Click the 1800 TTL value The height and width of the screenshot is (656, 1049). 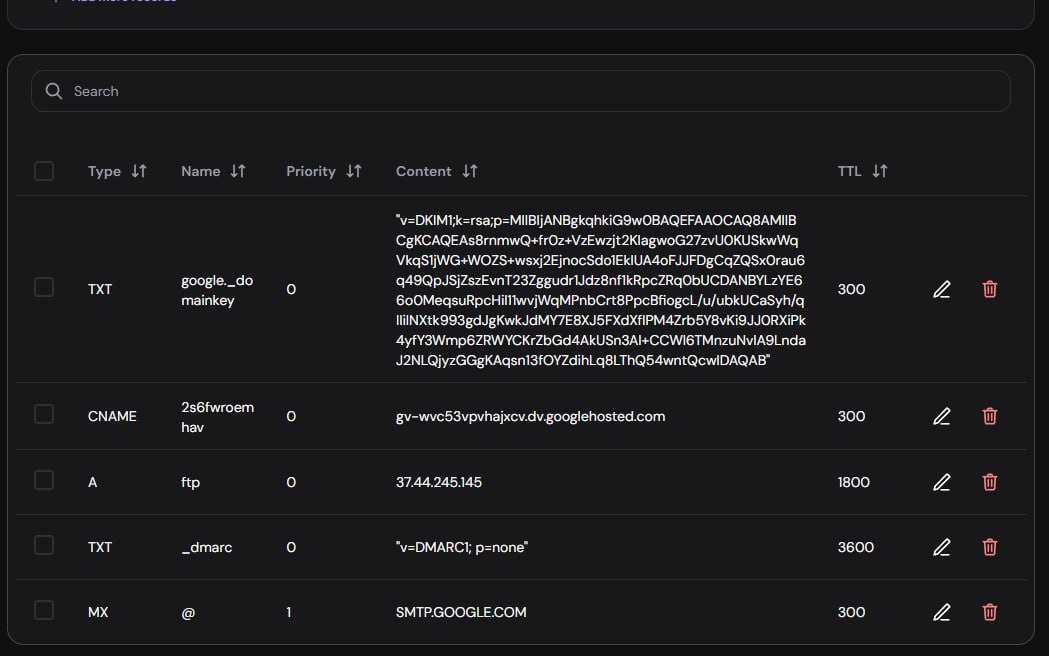pyautogui.click(x=854, y=482)
